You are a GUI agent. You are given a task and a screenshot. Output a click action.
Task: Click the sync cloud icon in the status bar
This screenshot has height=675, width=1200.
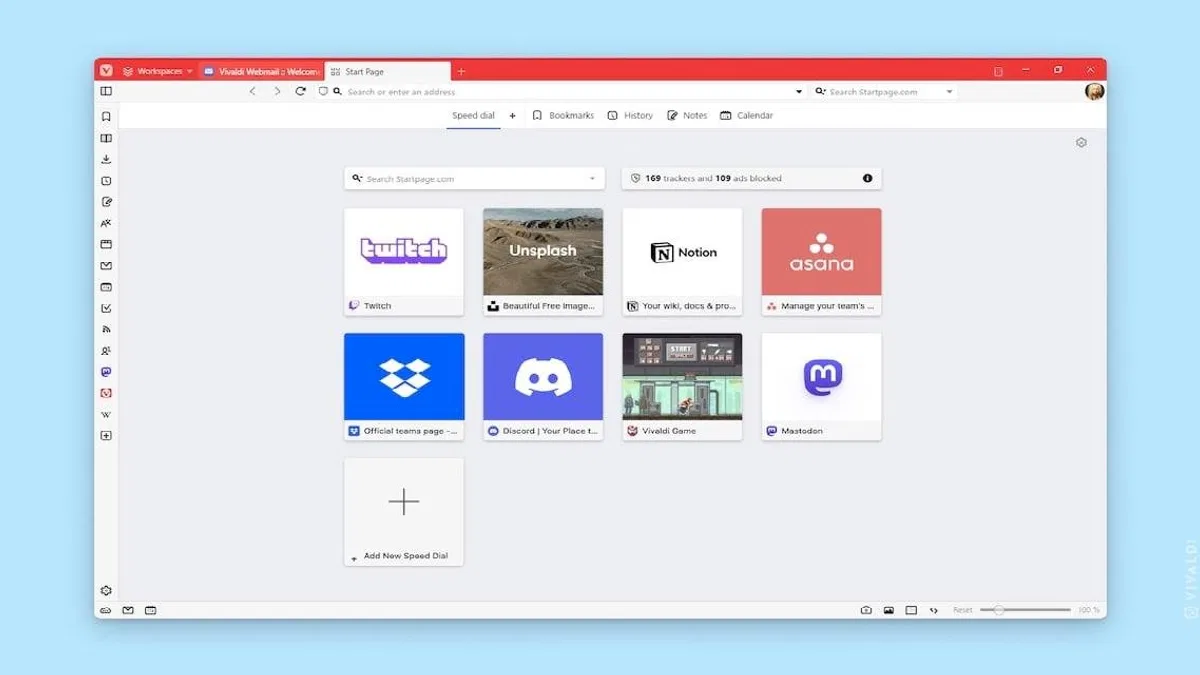click(x=106, y=610)
